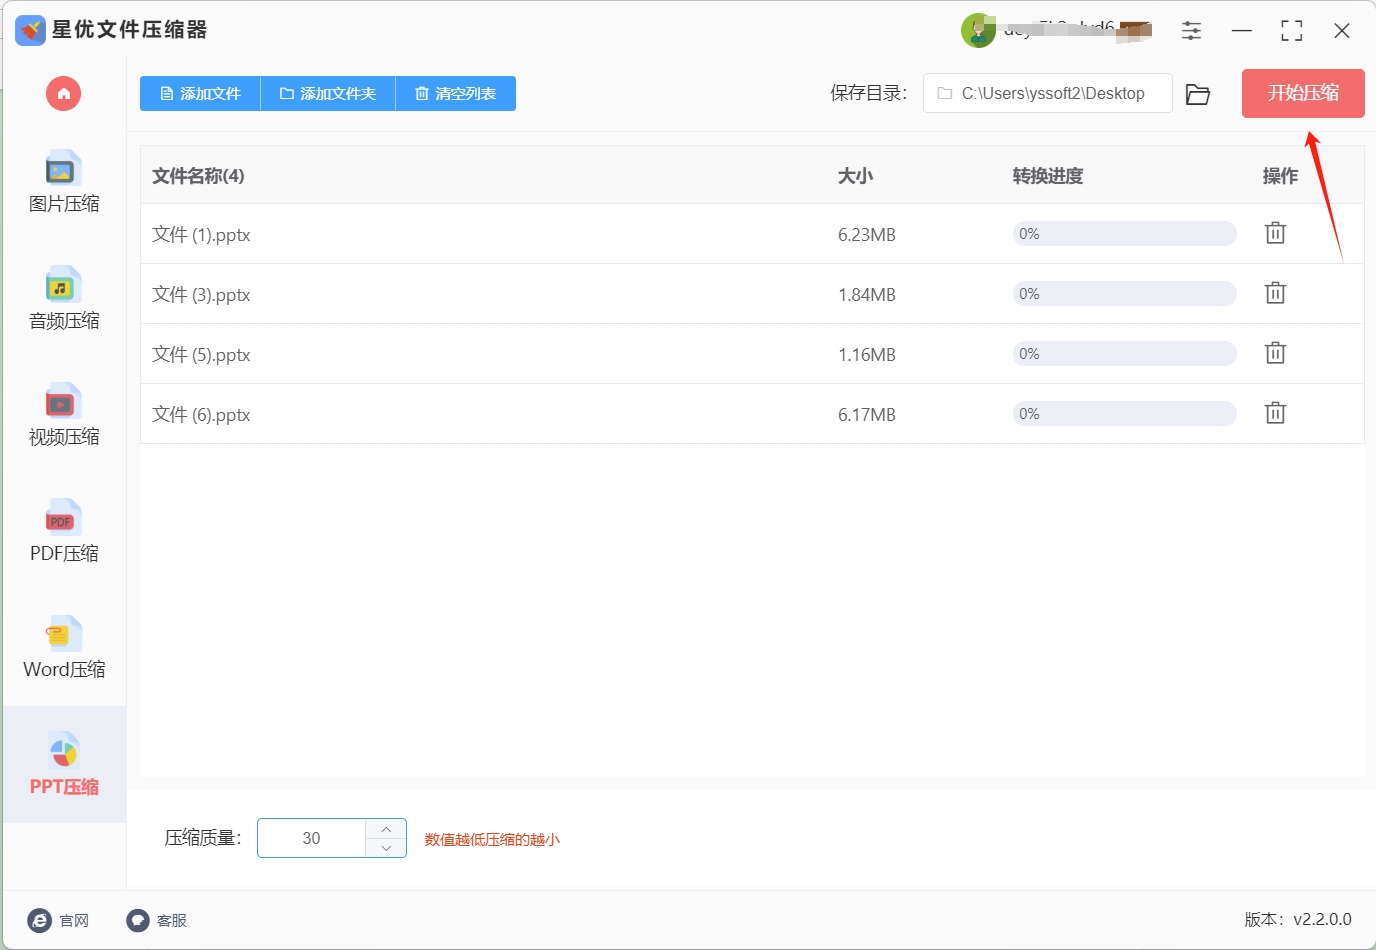Screen dimensions: 1376x950
Task: Click the 文件名称(4) column header
Action: click(x=198, y=176)
